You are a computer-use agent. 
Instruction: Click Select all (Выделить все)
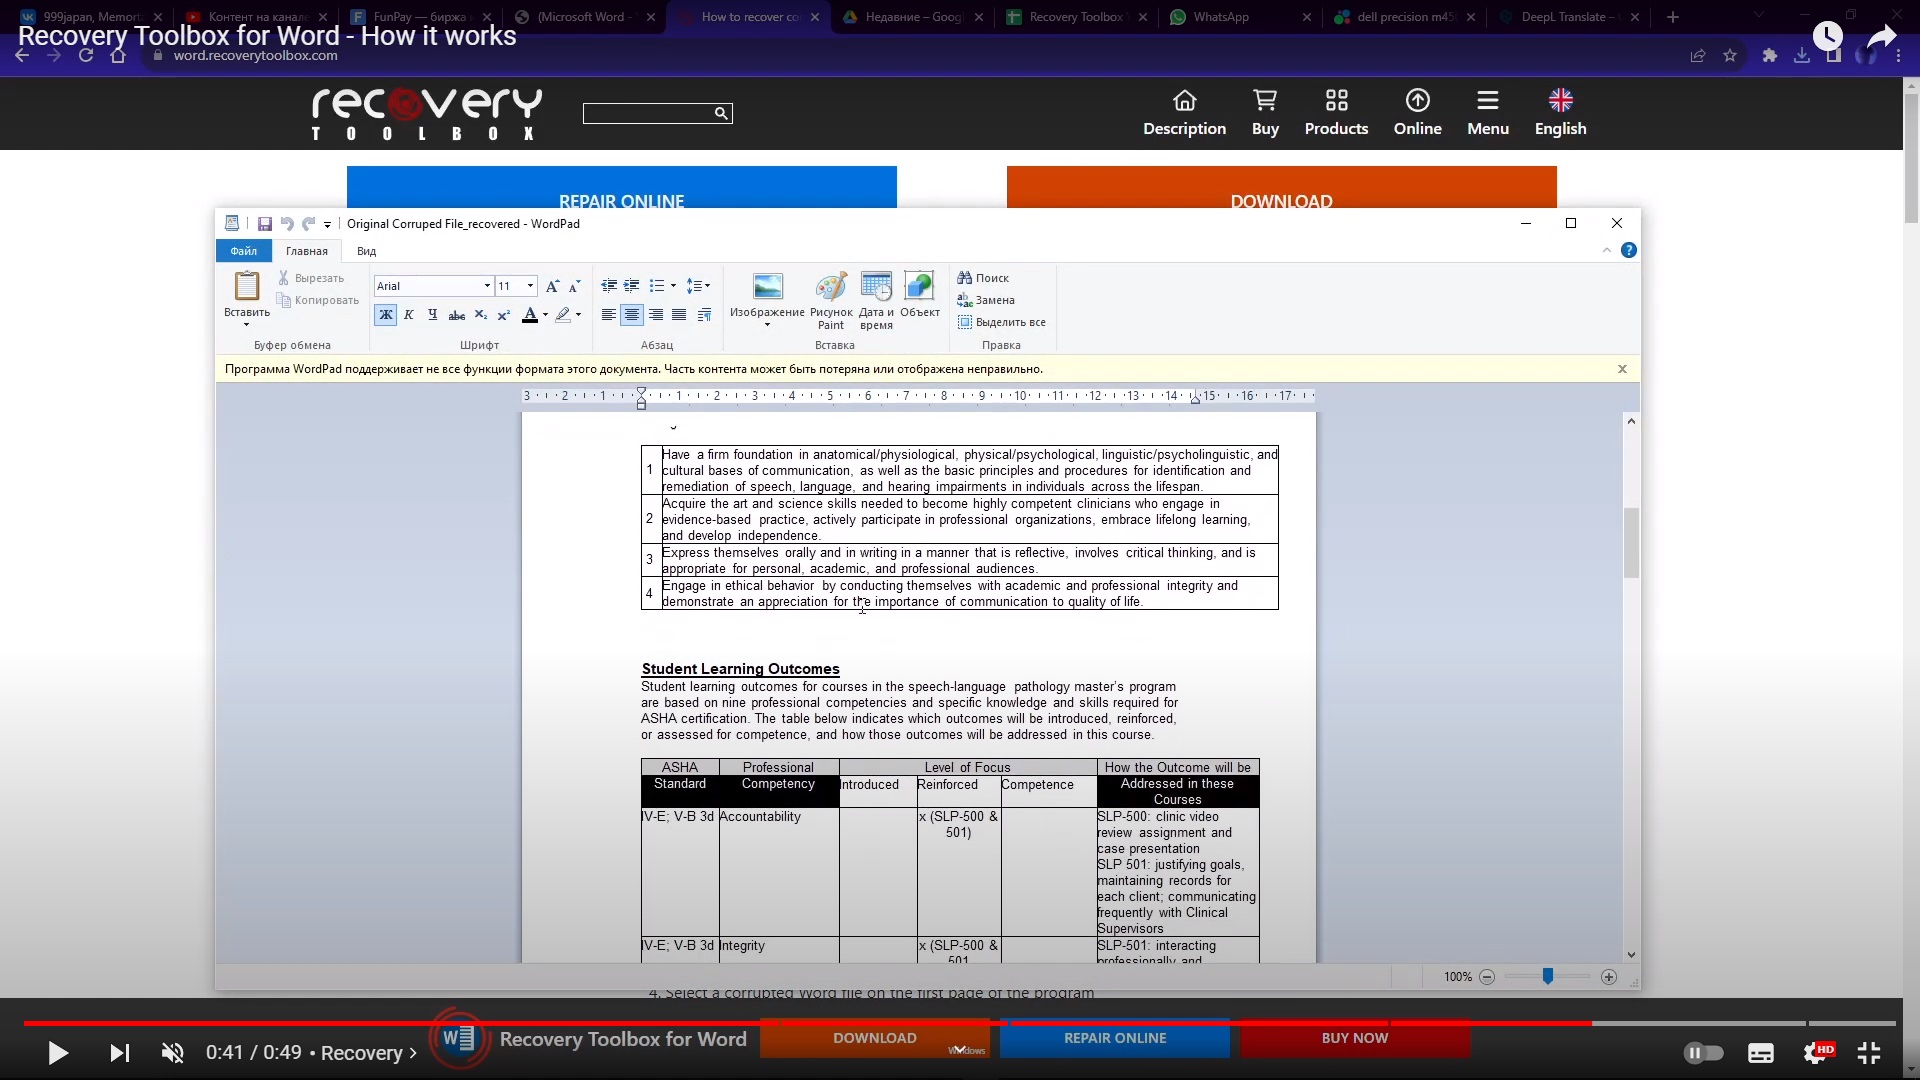click(1002, 322)
